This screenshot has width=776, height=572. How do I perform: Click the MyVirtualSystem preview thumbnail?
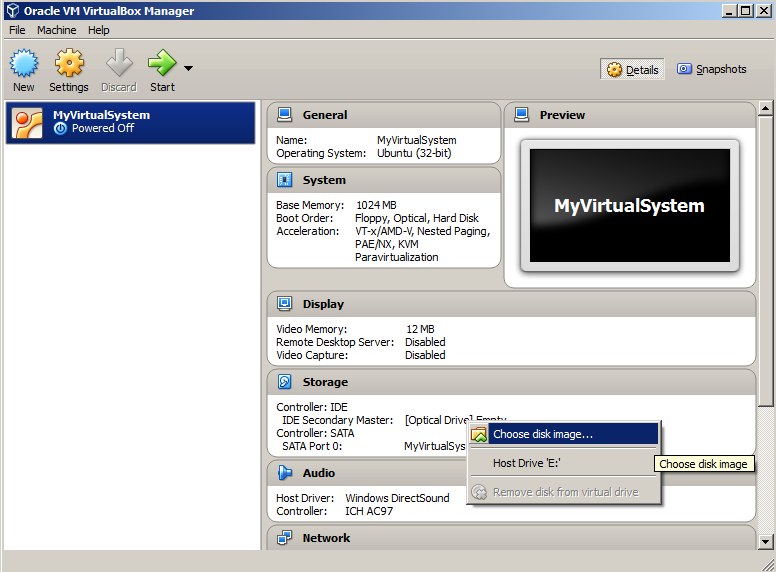(630, 205)
